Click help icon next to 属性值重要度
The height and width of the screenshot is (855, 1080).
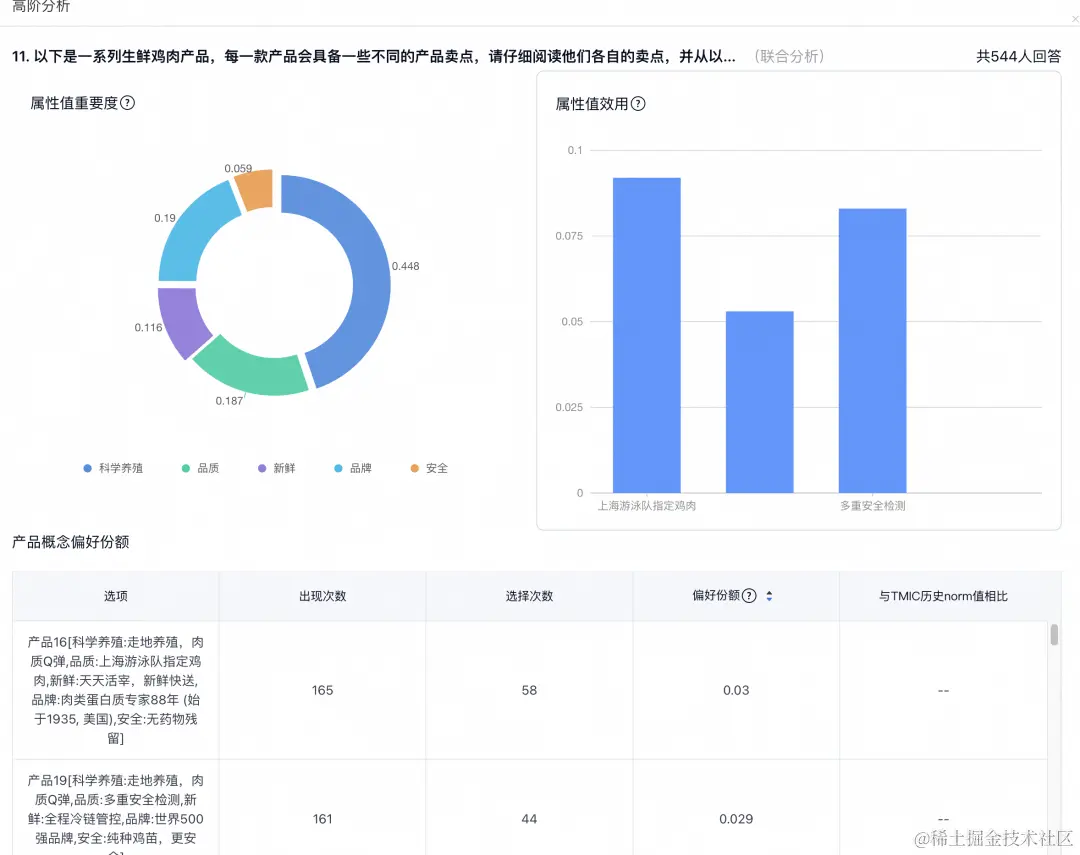coord(127,103)
